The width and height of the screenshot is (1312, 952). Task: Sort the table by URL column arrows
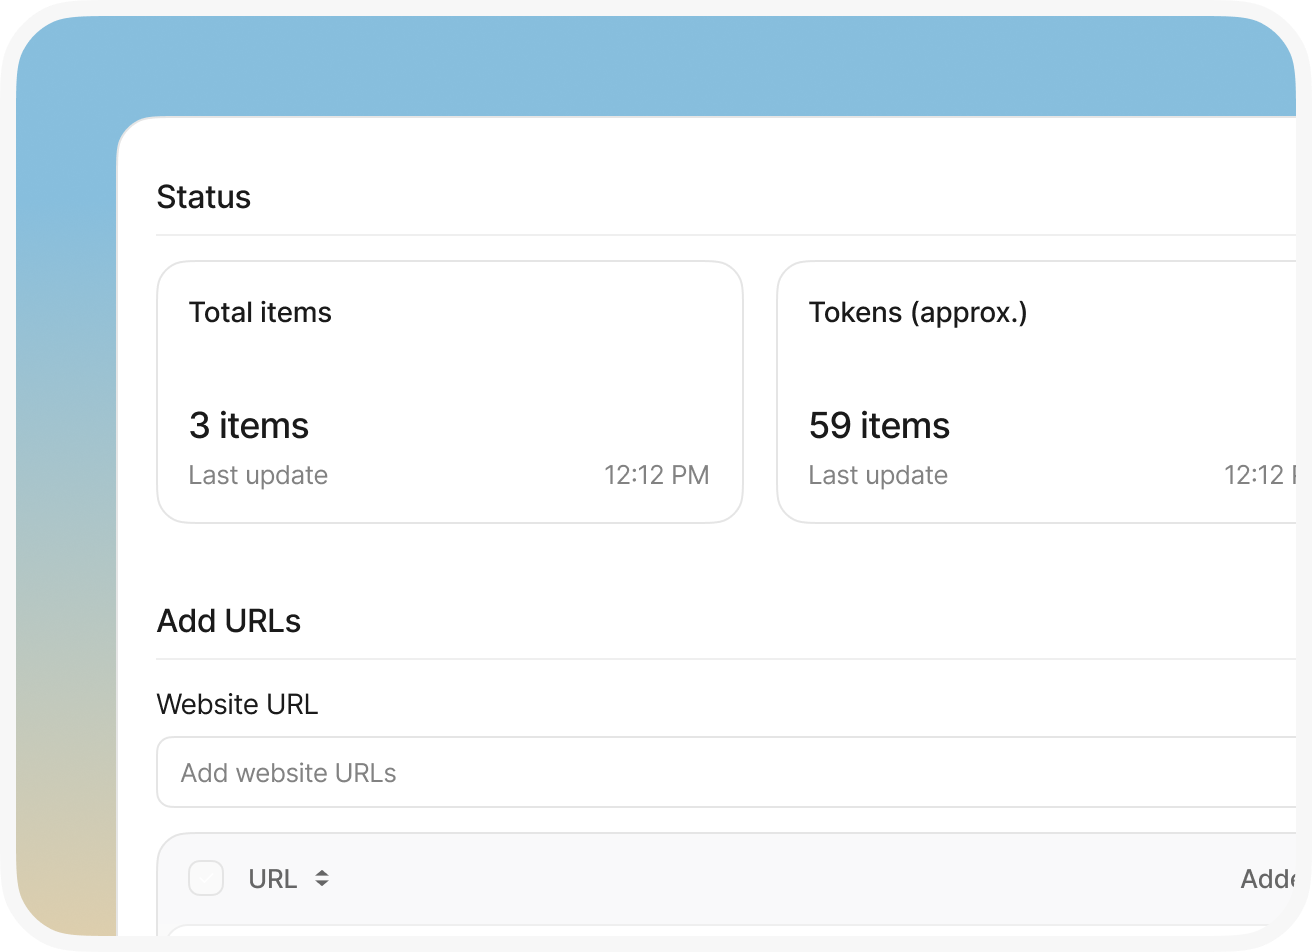pyautogui.click(x=322, y=878)
